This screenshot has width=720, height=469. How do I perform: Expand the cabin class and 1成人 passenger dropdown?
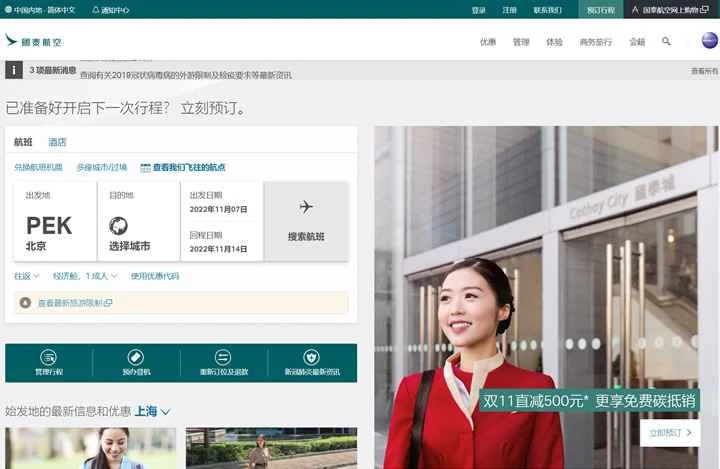85,276
